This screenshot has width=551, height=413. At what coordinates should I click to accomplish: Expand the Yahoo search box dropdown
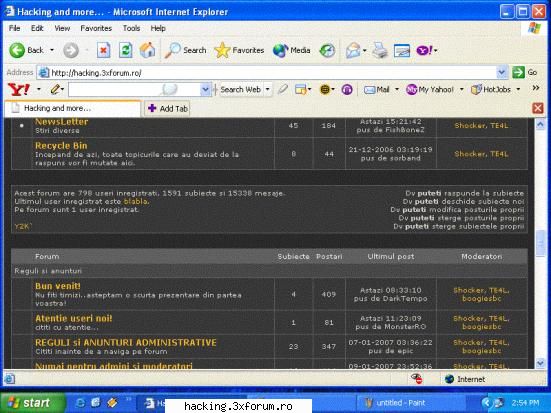point(206,90)
